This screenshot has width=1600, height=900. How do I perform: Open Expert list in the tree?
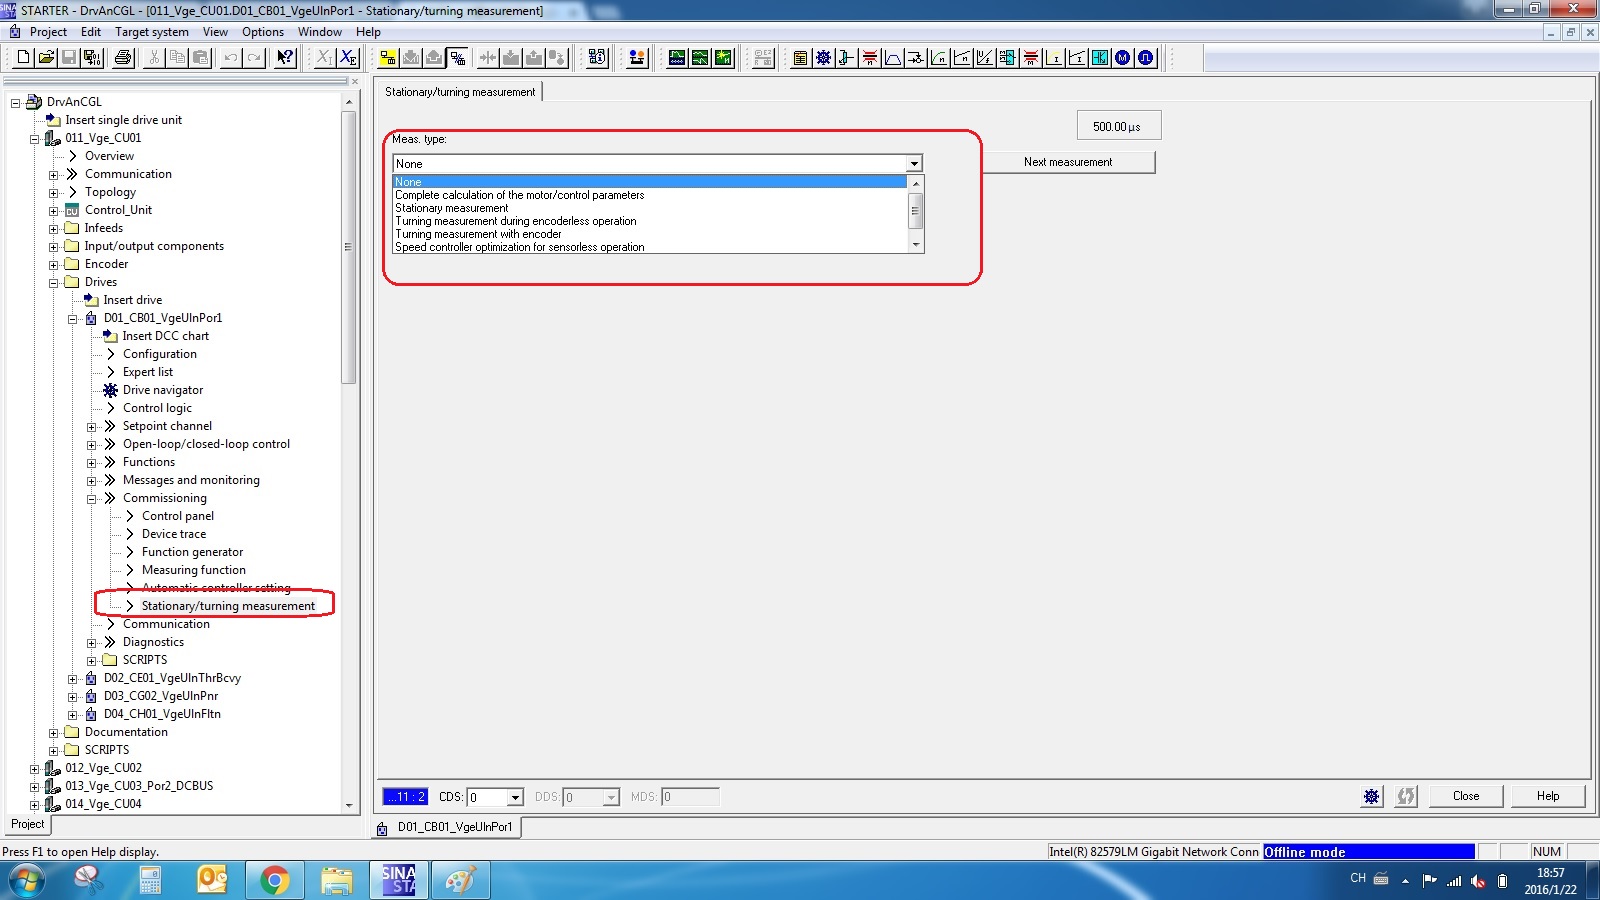147,372
